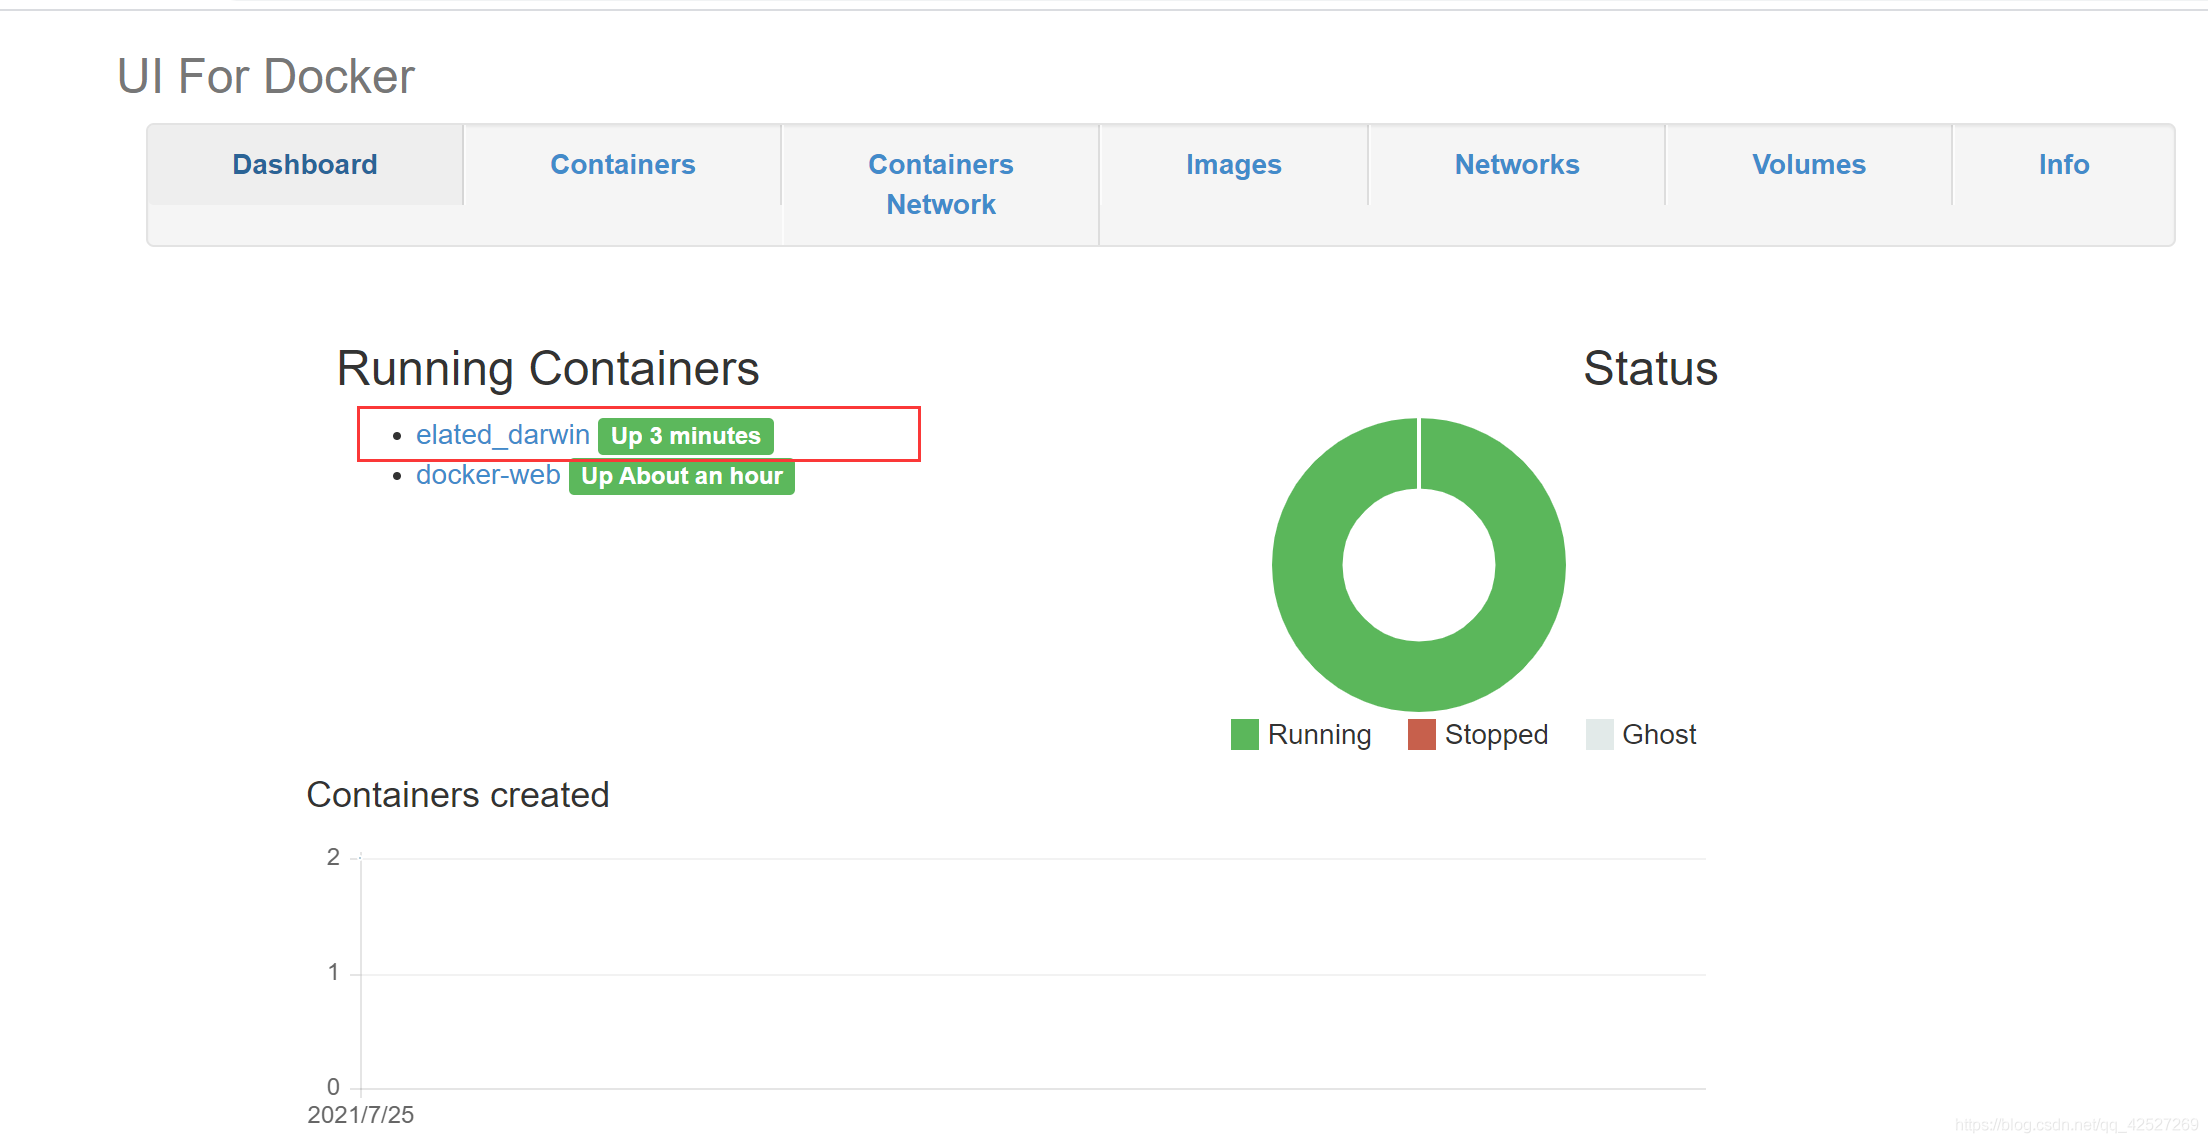2208x1143 pixels.
Task: Click the 'Up 3 minutes' status badge
Action: click(686, 436)
